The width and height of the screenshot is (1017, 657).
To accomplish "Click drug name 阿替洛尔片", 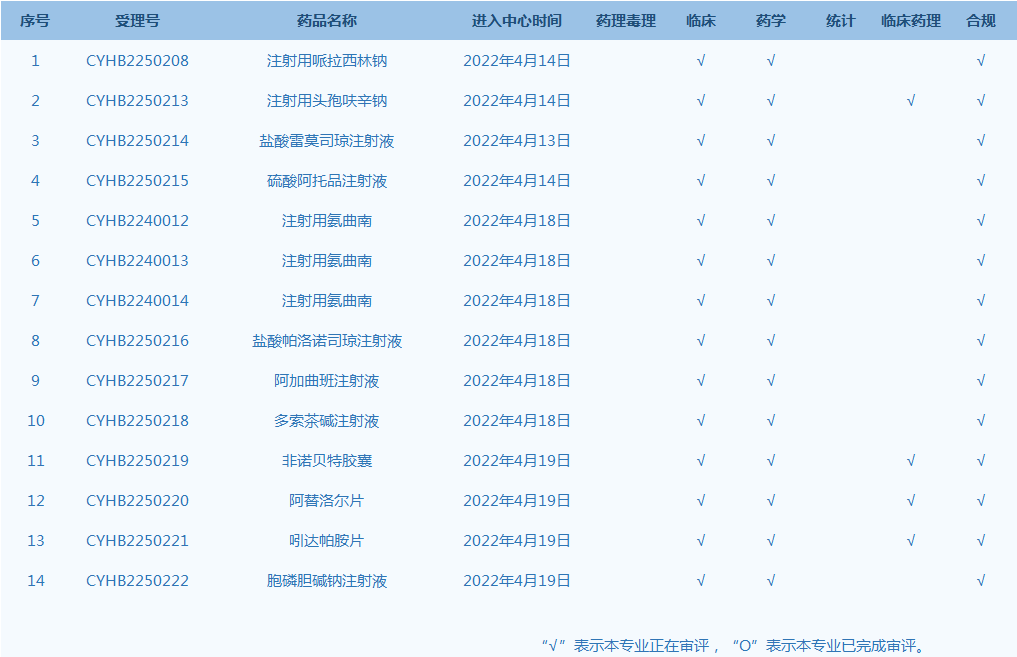I will [x=327, y=501].
